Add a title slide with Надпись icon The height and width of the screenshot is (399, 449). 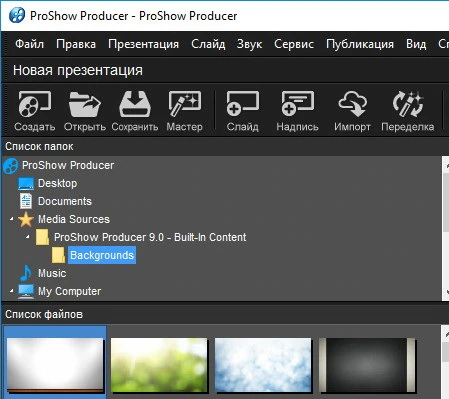point(297,104)
